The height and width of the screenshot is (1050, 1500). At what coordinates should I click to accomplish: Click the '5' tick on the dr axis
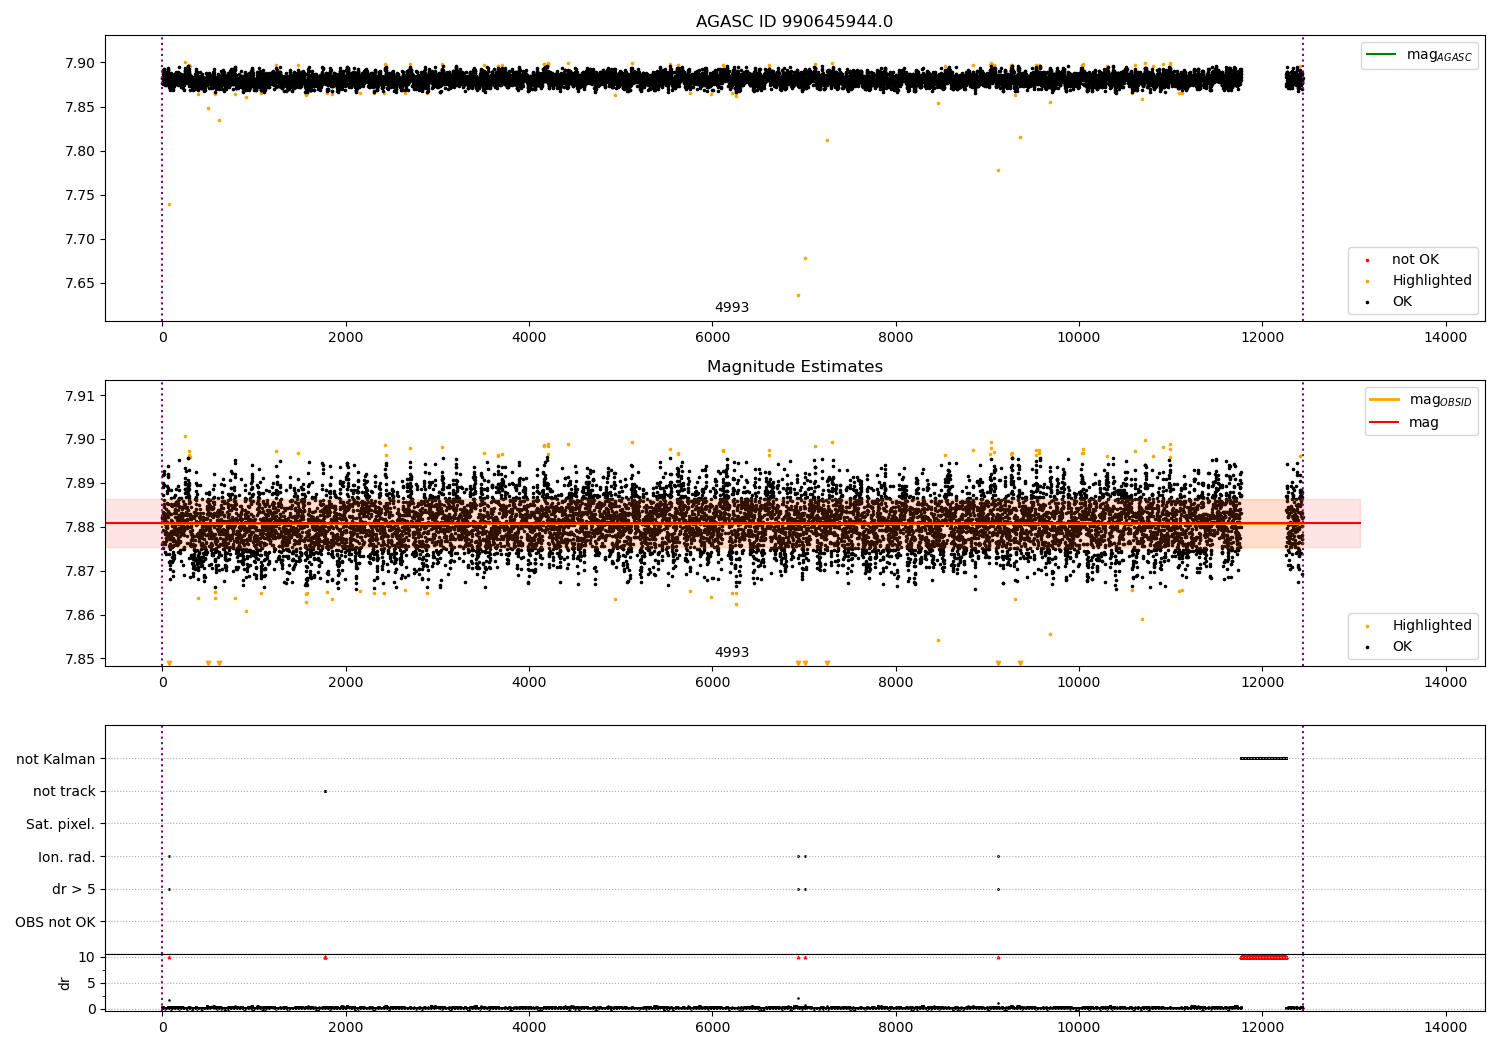[x=91, y=984]
